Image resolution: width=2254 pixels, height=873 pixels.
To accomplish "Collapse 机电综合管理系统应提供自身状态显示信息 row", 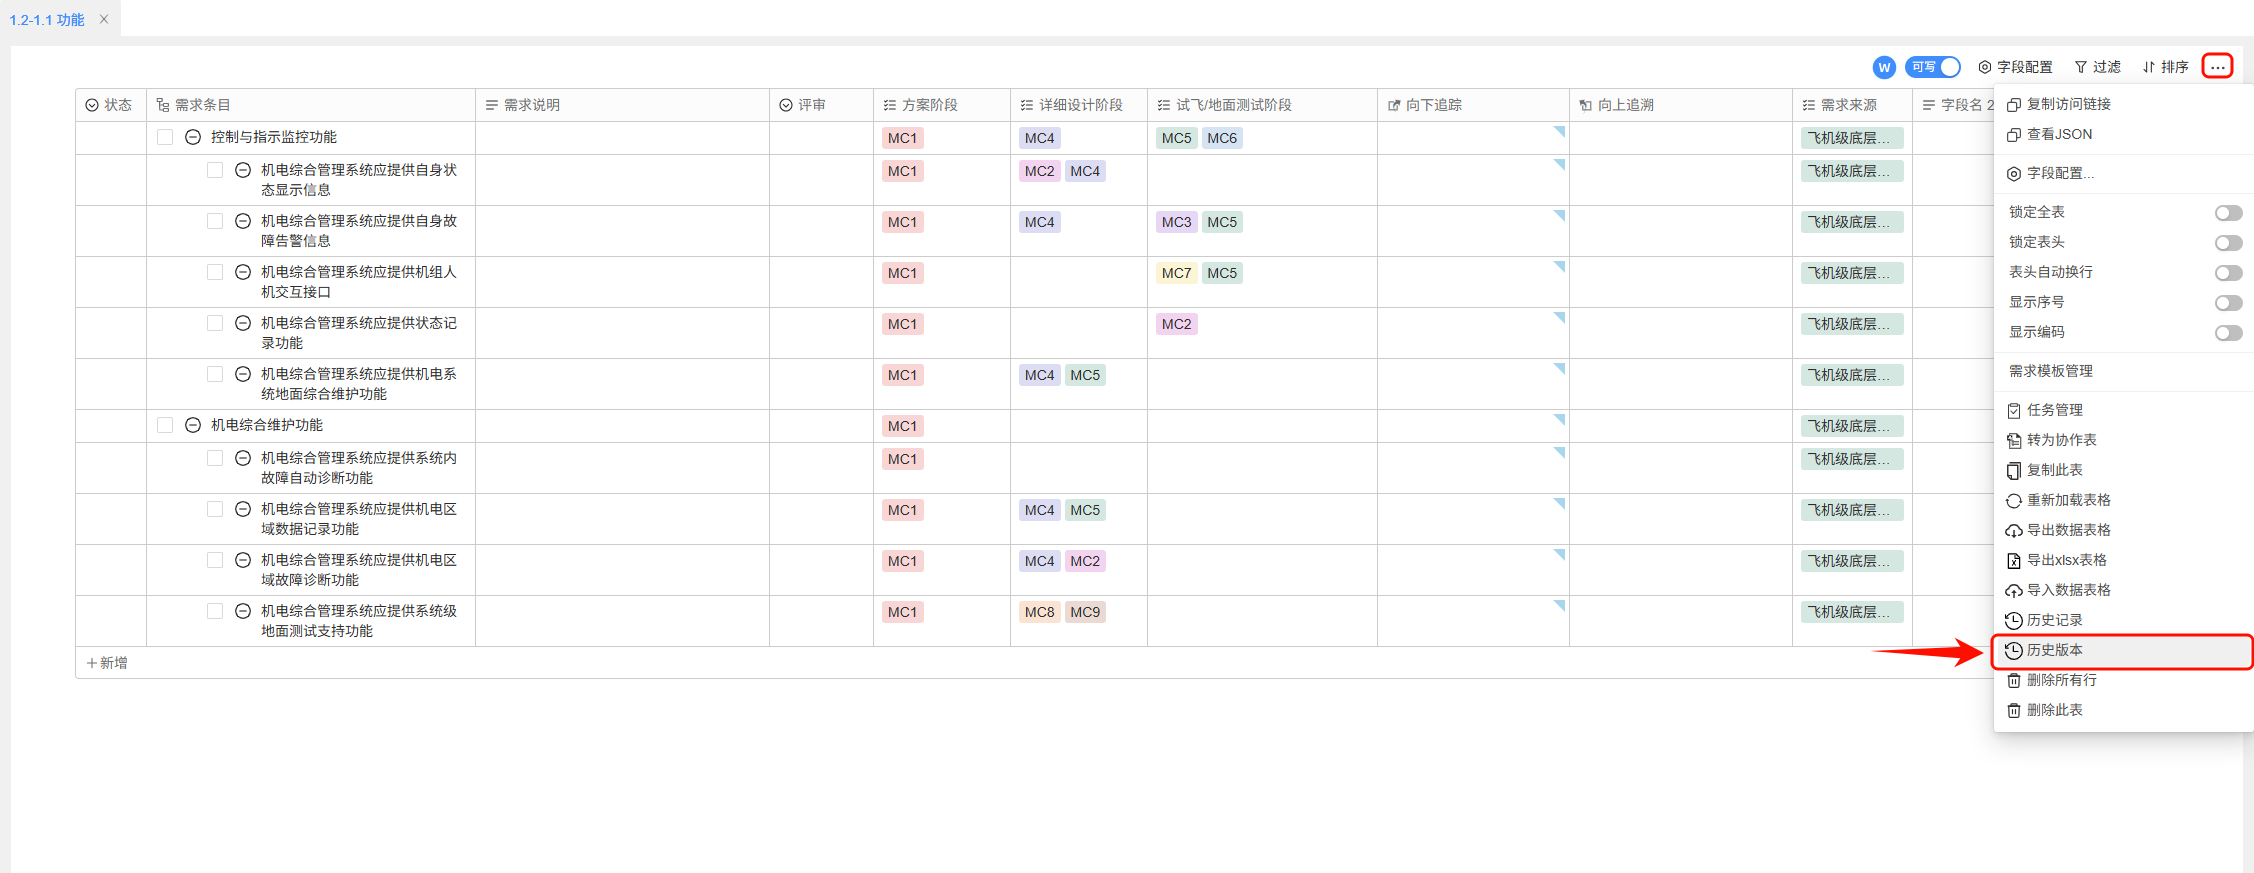I will coord(242,170).
